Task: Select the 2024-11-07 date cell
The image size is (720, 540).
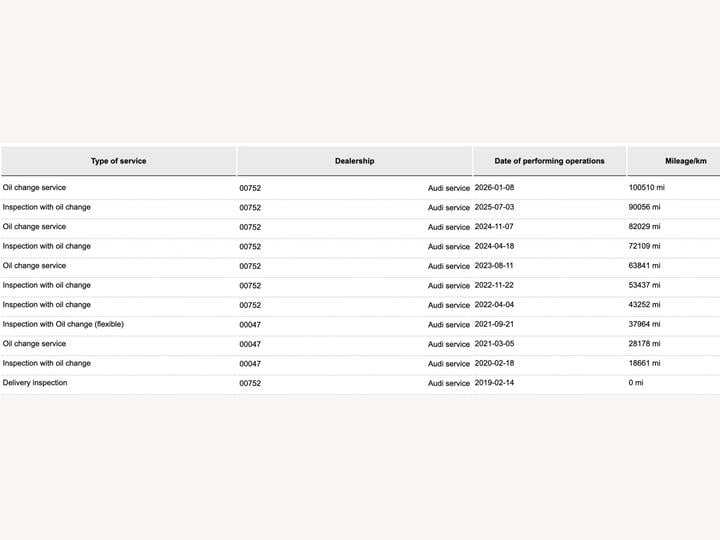Action: pyautogui.click(x=494, y=227)
